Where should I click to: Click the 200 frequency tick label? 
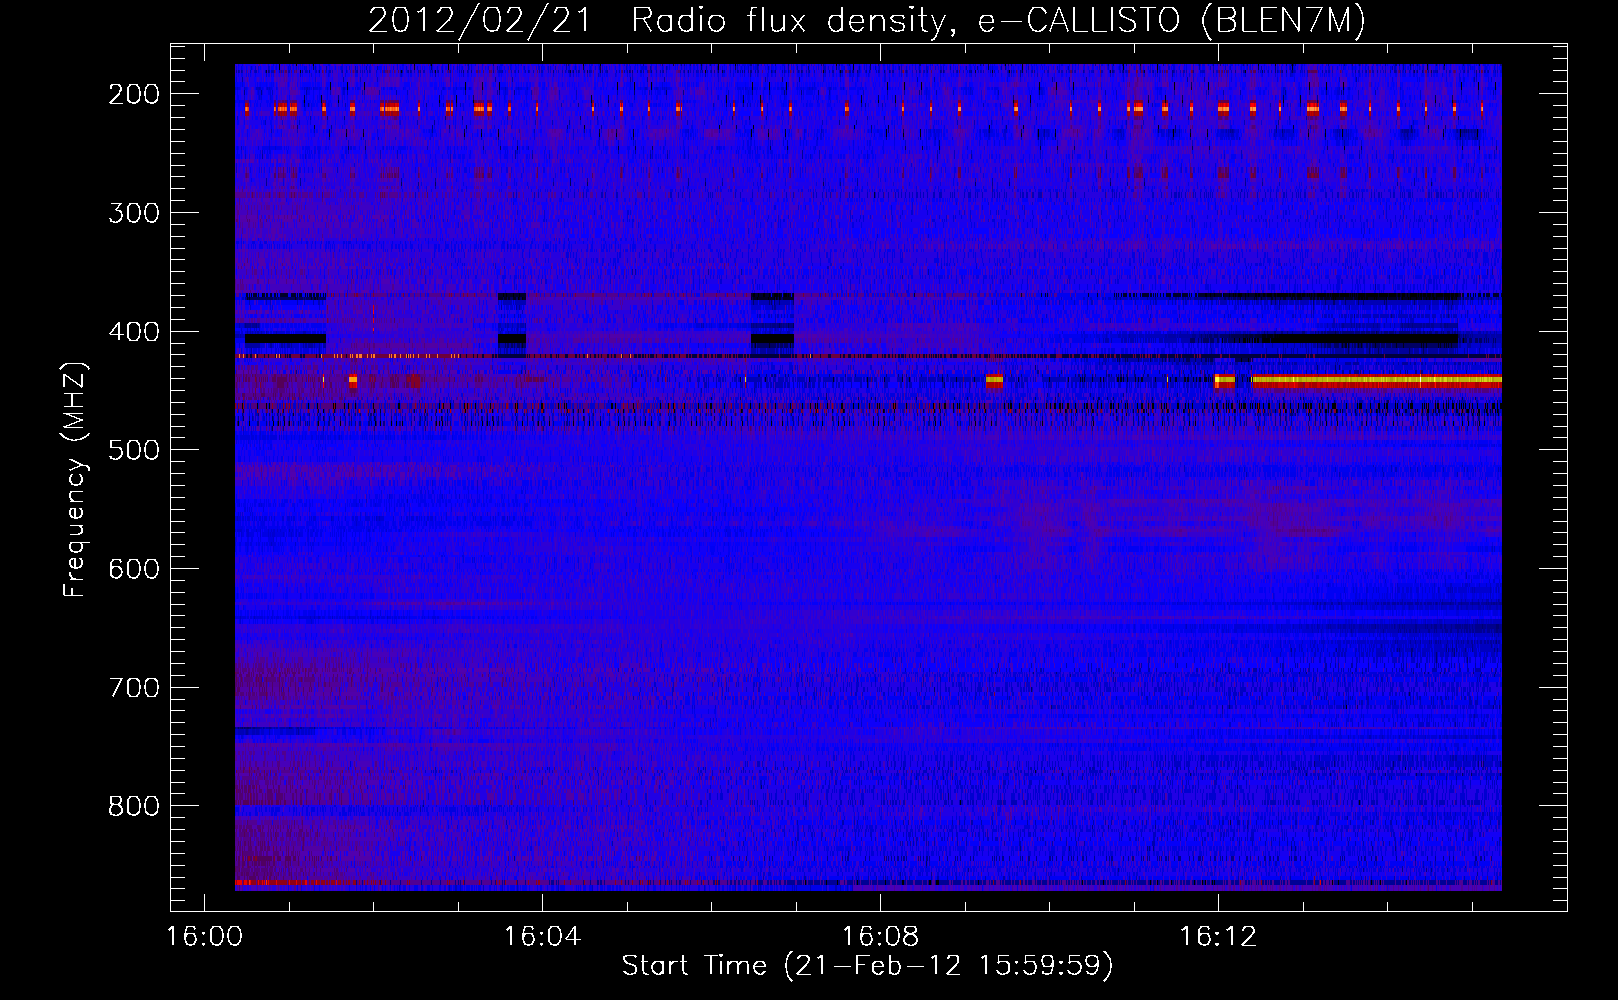click(x=133, y=94)
